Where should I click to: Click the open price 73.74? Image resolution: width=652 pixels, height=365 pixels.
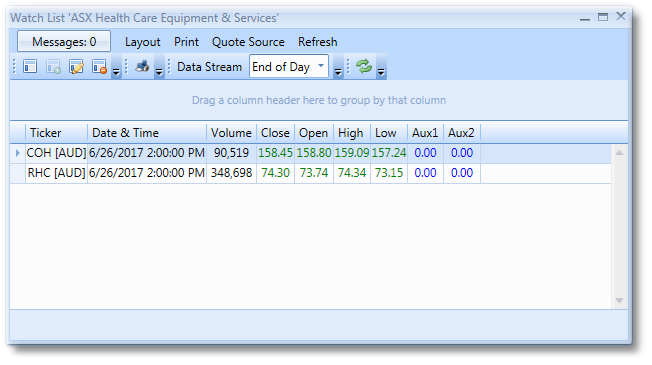click(x=314, y=173)
